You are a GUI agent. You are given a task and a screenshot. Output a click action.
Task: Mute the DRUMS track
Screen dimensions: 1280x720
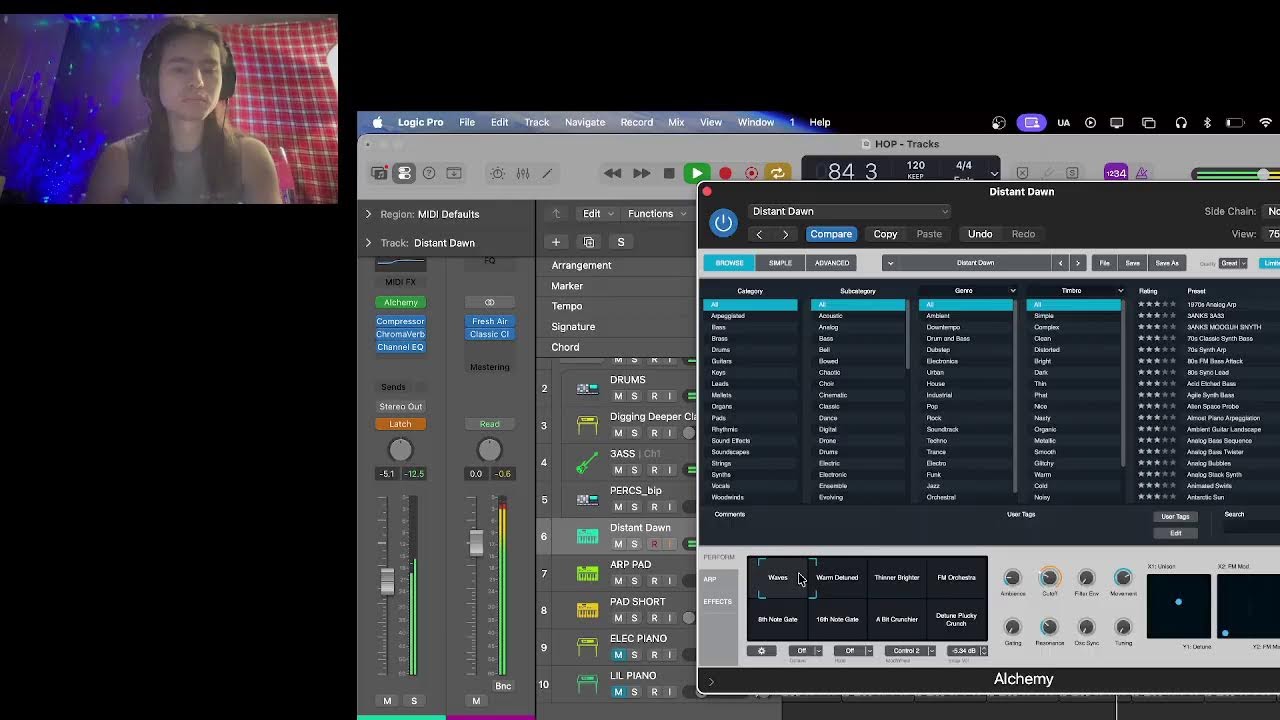618,397
